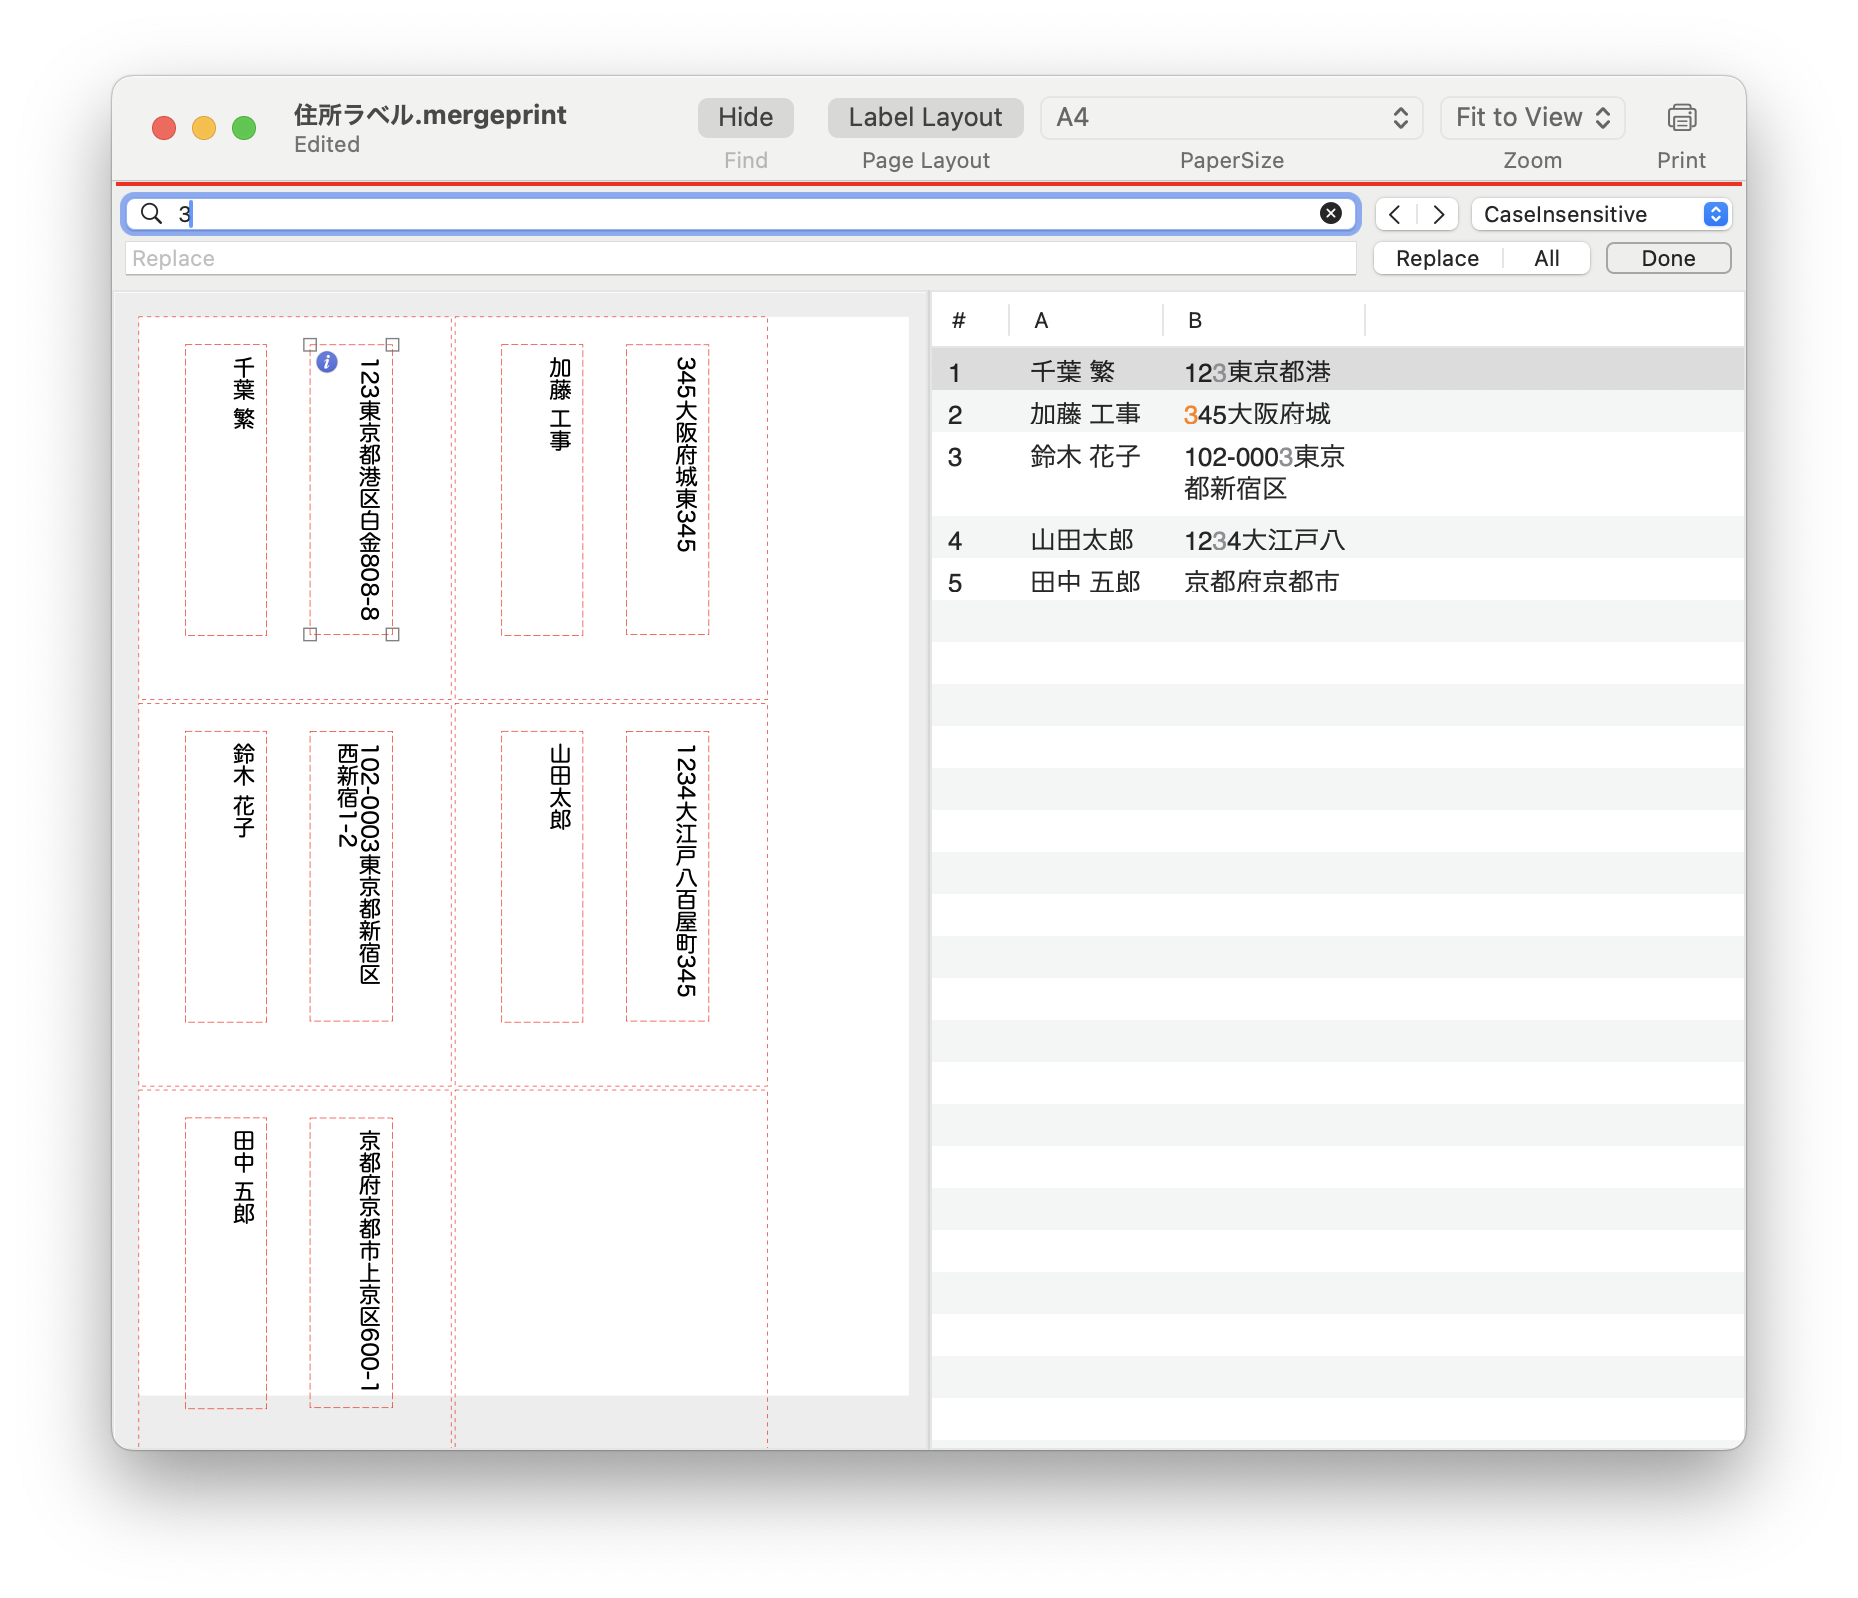Select row number 5 in the table

pyautogui.click(x=955, y=583)
